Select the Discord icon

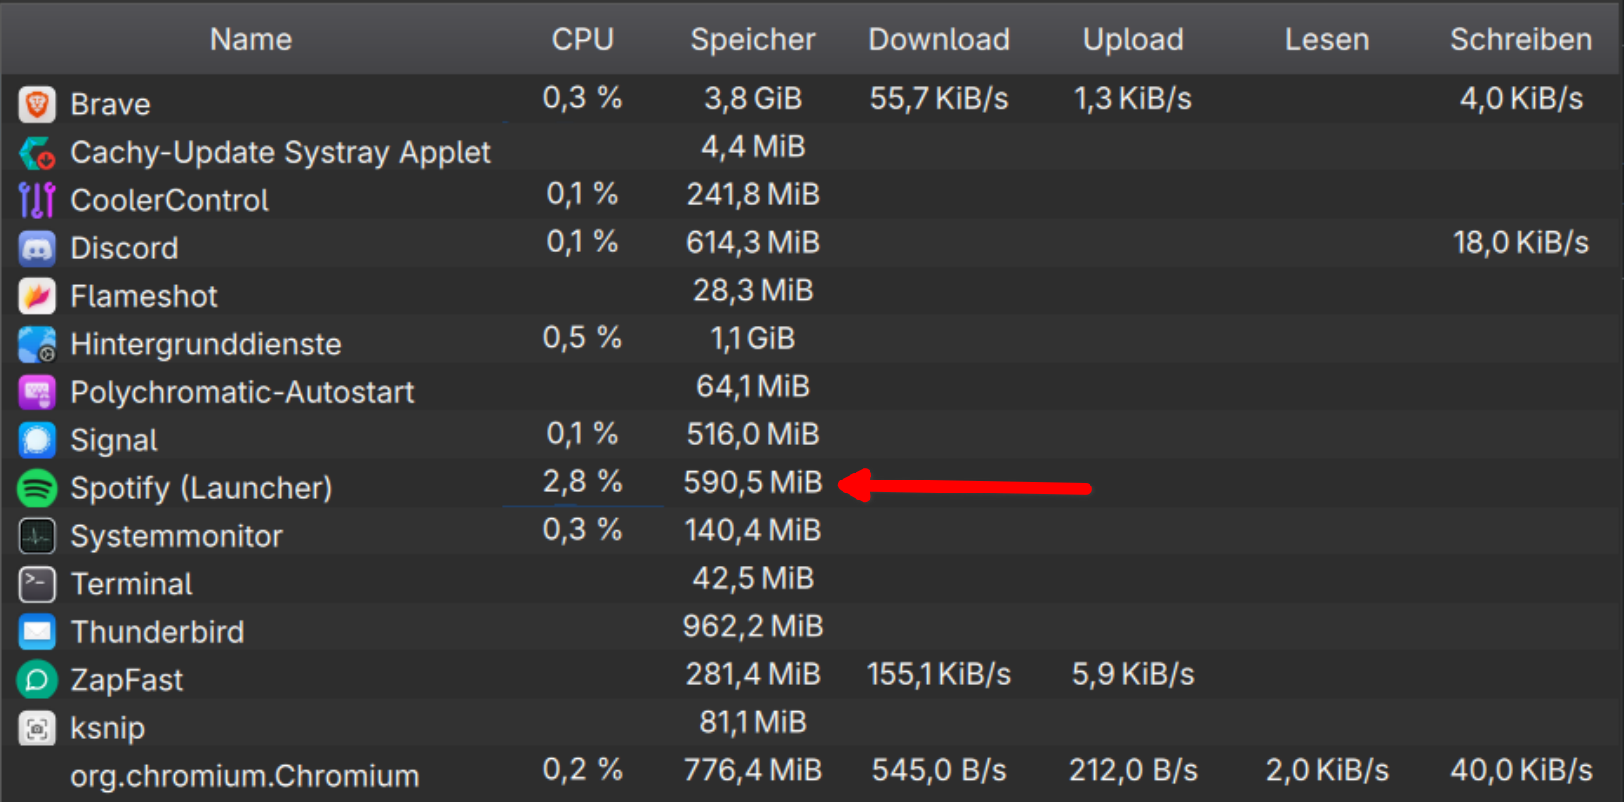(x=37, y=248)
